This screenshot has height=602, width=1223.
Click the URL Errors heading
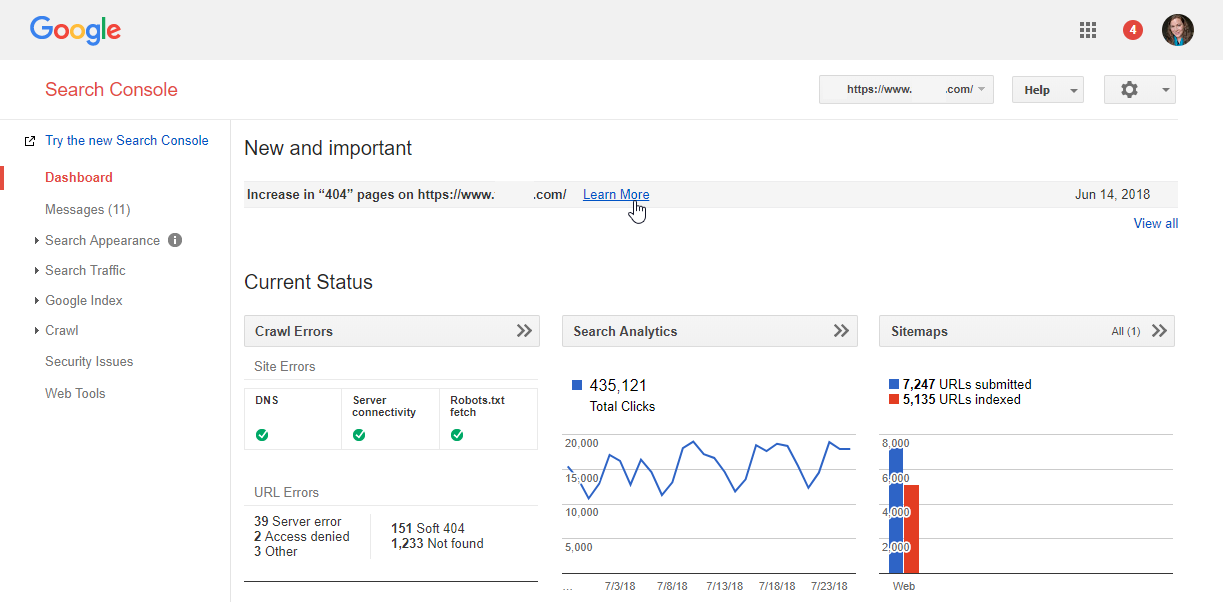tap(287, 492)
